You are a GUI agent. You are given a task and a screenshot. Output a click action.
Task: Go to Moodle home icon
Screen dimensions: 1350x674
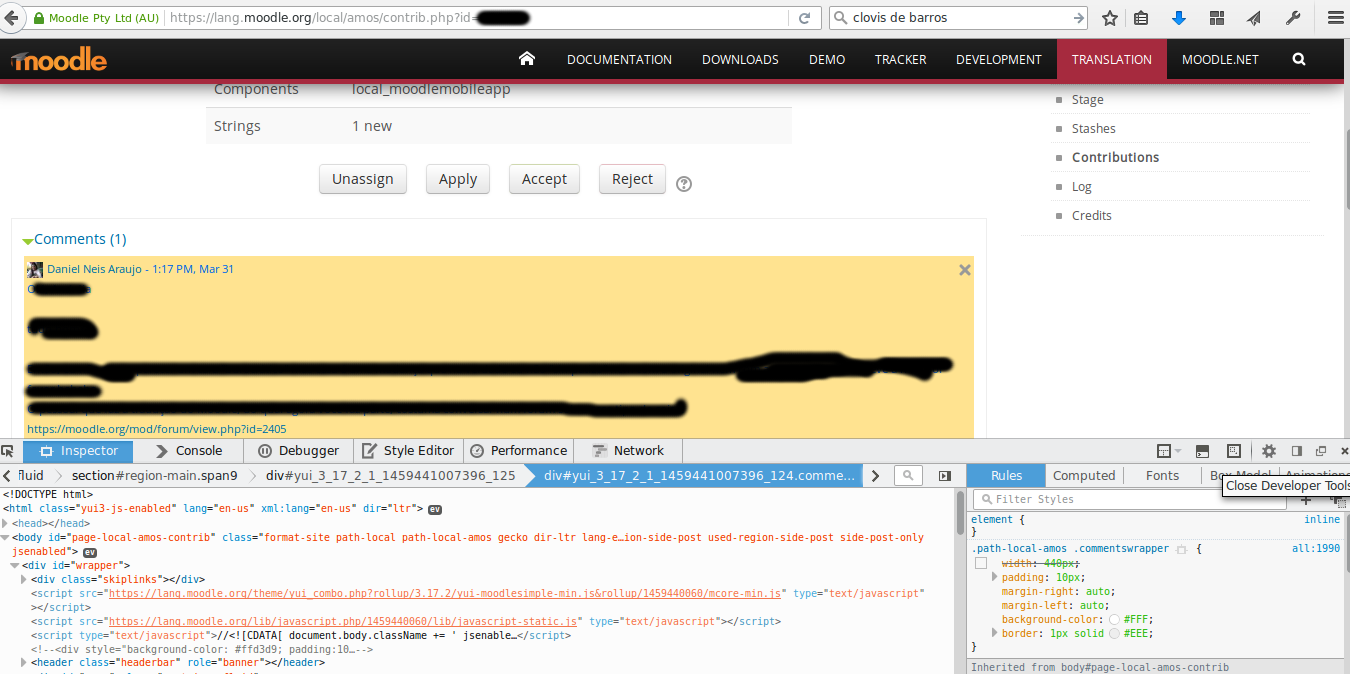(527, 59)
